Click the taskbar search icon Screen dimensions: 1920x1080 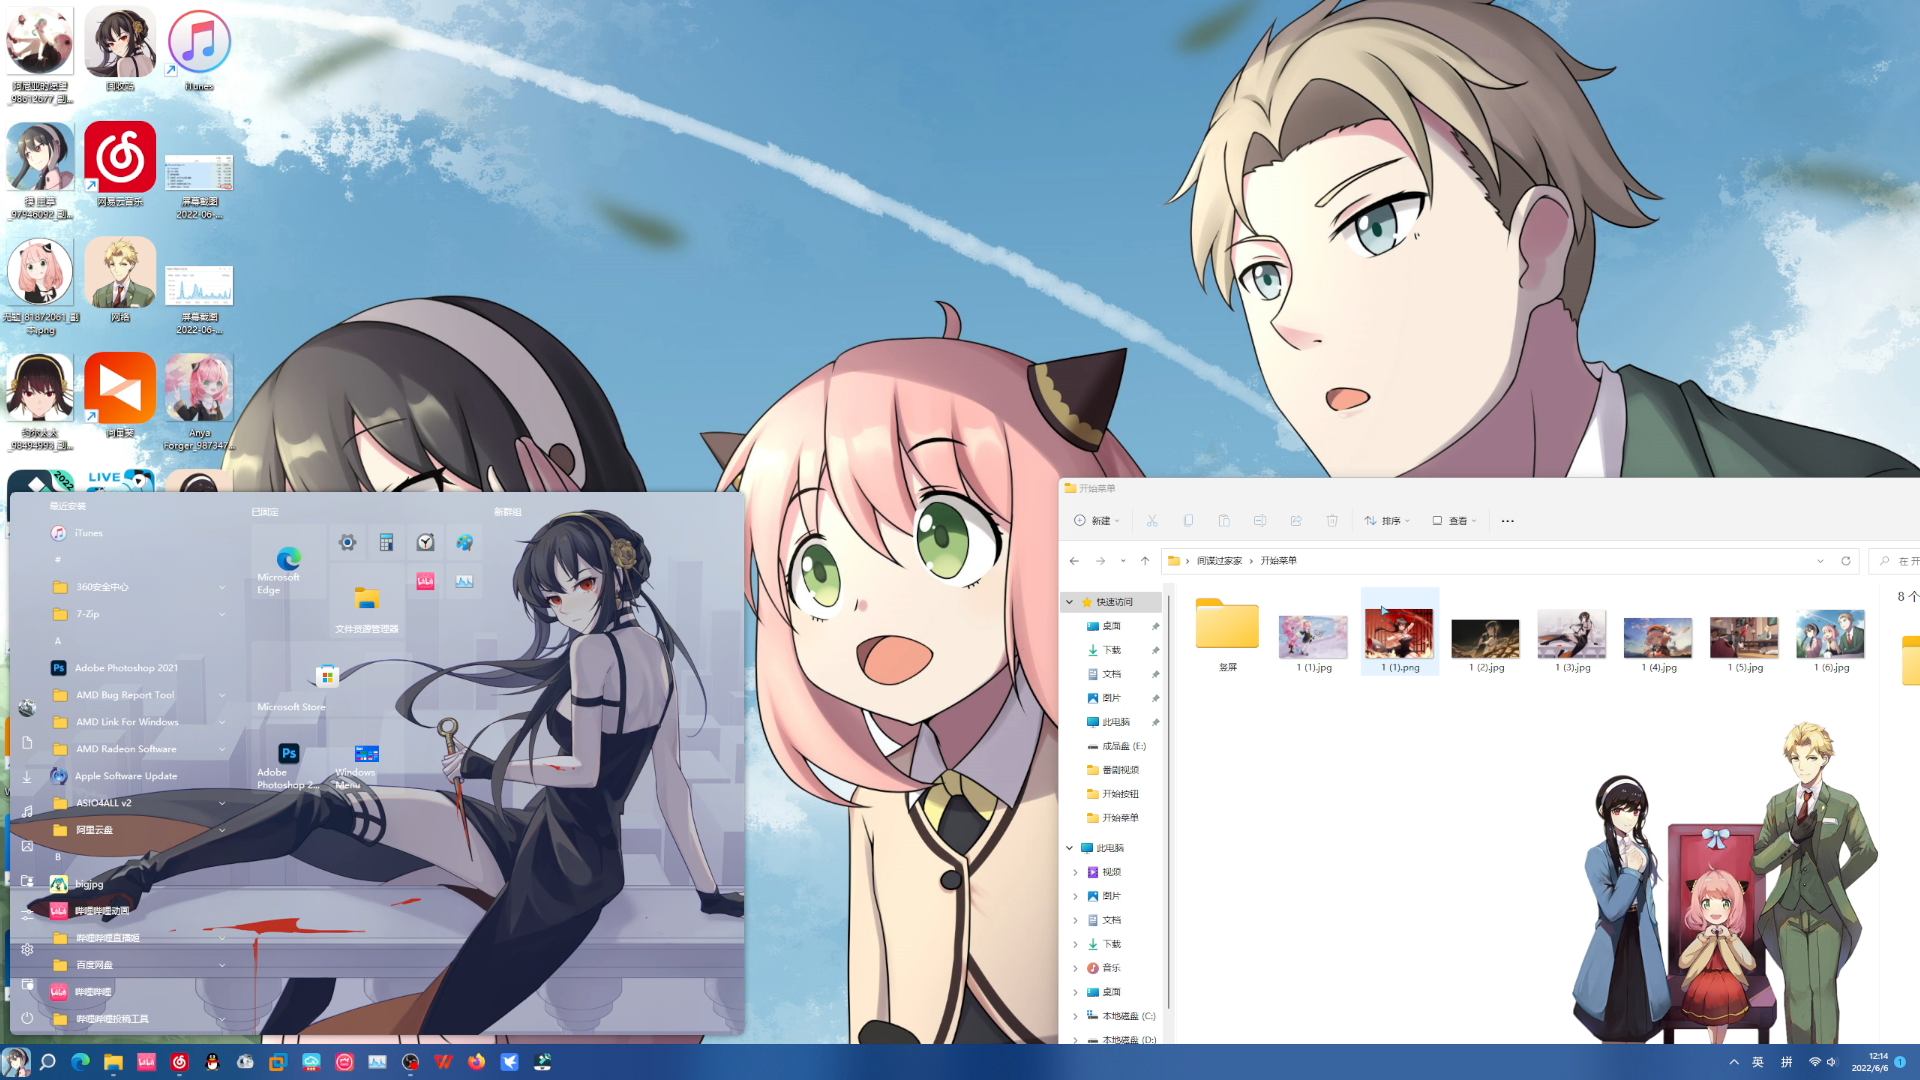[47, 1062]
